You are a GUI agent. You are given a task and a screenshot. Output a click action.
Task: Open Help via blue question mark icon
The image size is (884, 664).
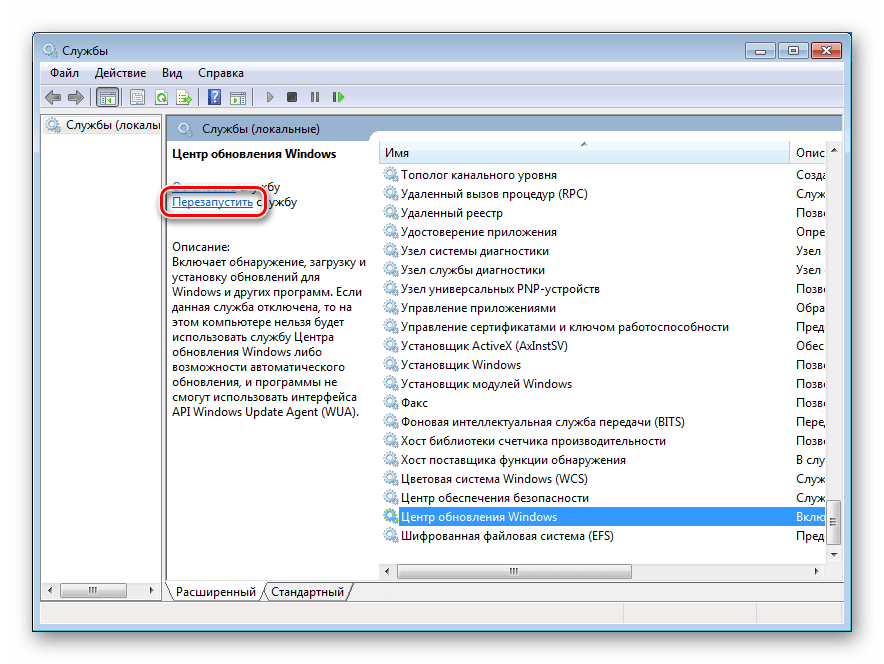click(214, 97)
